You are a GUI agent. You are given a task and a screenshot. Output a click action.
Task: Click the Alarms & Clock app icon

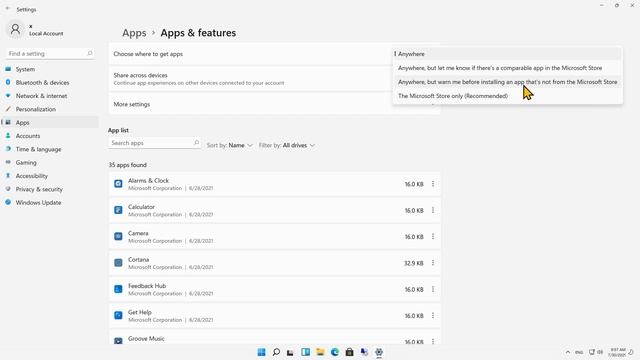[118, 184]
